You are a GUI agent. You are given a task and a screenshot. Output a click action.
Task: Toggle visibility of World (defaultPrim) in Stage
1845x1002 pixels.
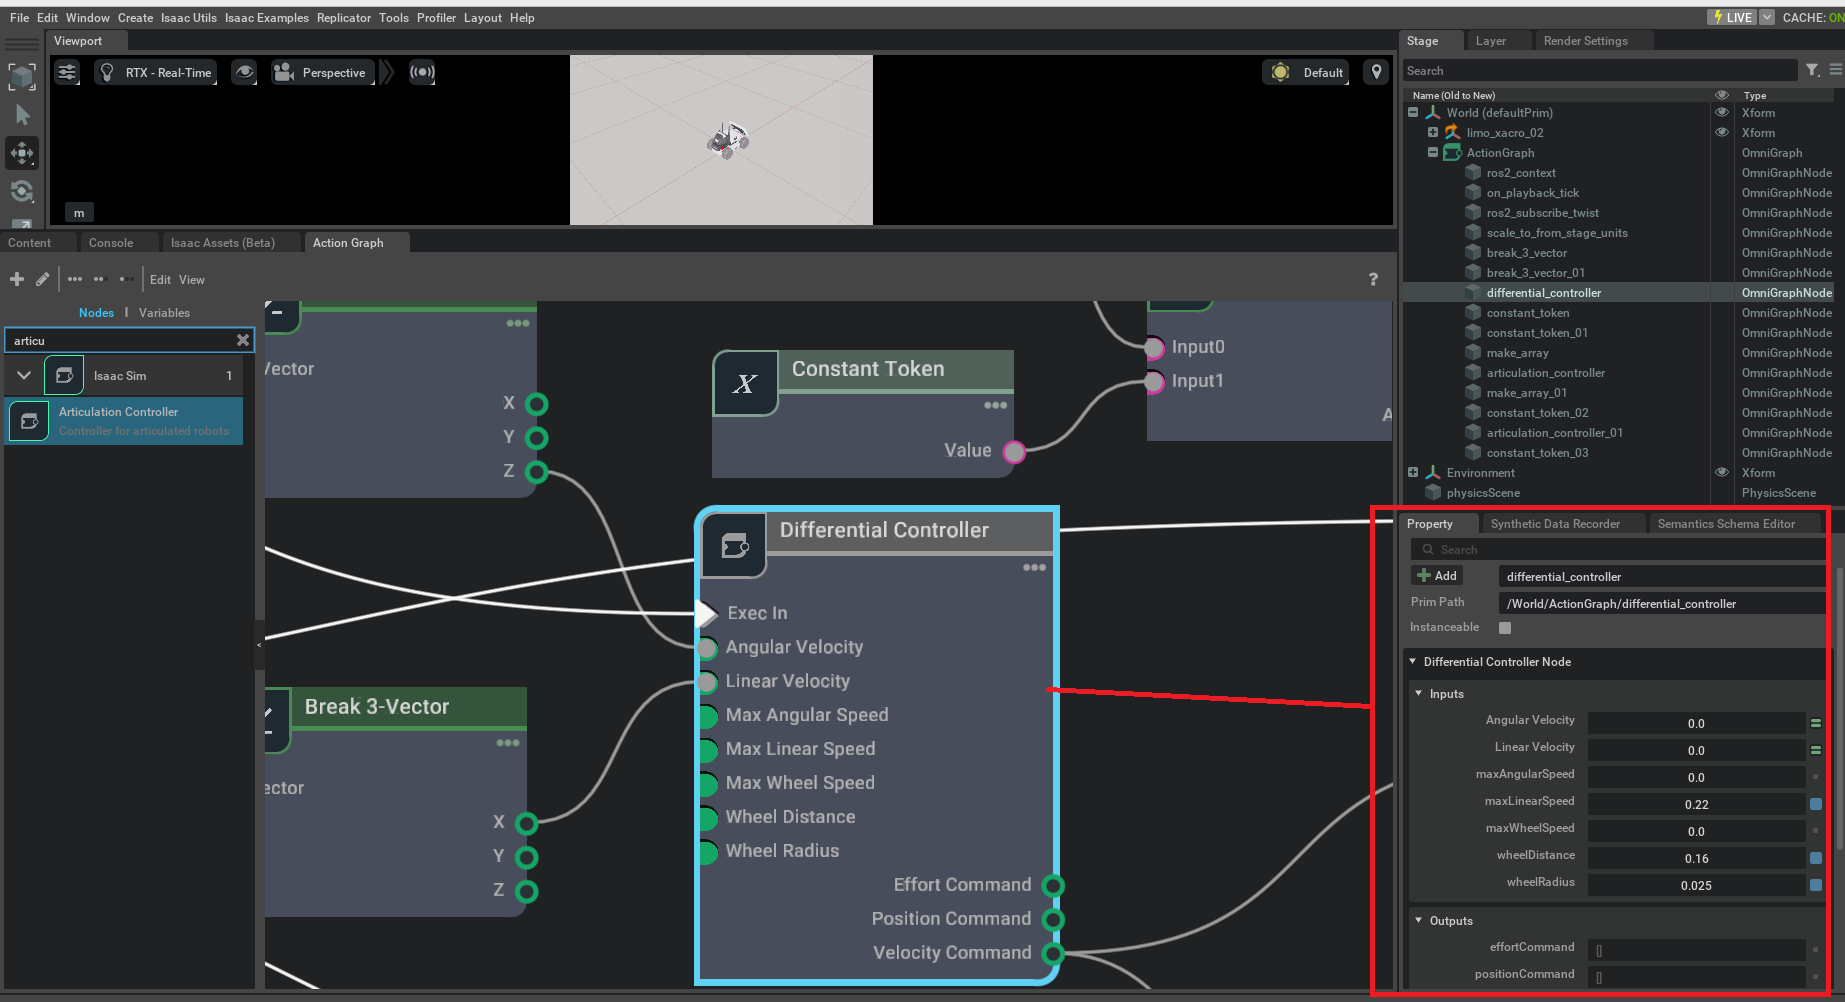[1722, 113]
